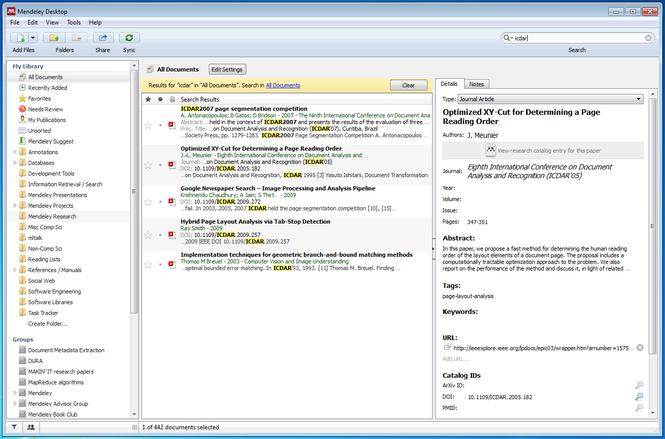Favorite the Google Newspaper Search paper star
Image resolution: width=665 pixels, height=439 pixels.
pos(148,201)
